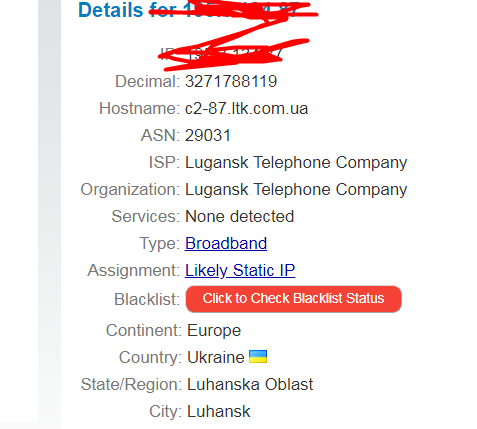Select the Continent value Europe

point(214,331)
